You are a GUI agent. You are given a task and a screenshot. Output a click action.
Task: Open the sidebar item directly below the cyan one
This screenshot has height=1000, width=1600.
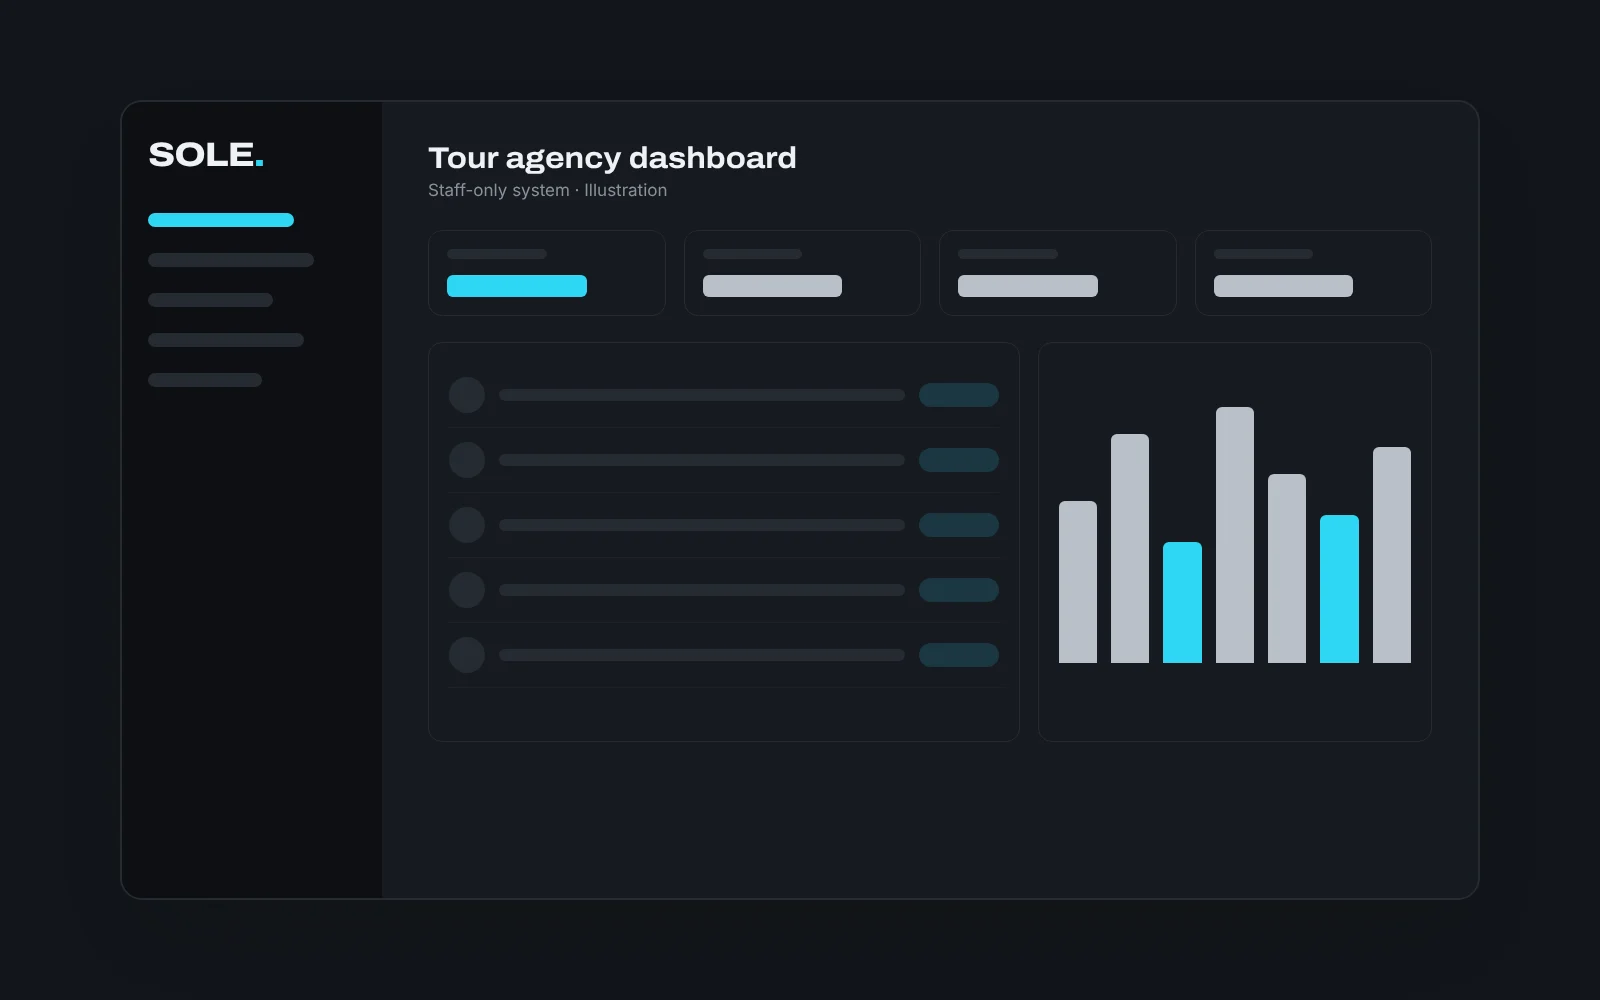231,260
